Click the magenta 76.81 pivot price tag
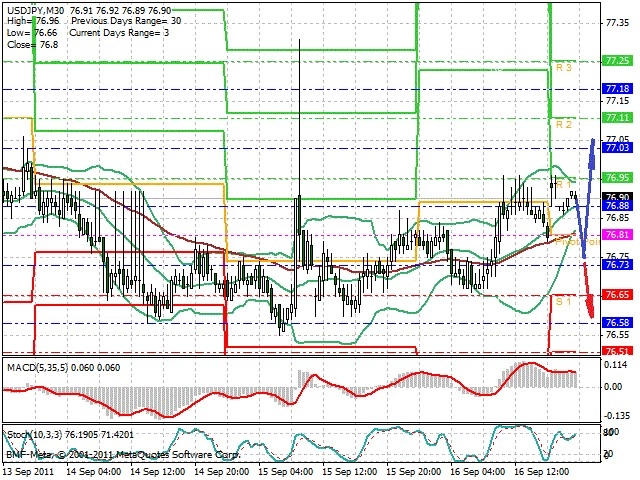Image resolution: width=640 pixels, height=480 pixels. (617, 235)
